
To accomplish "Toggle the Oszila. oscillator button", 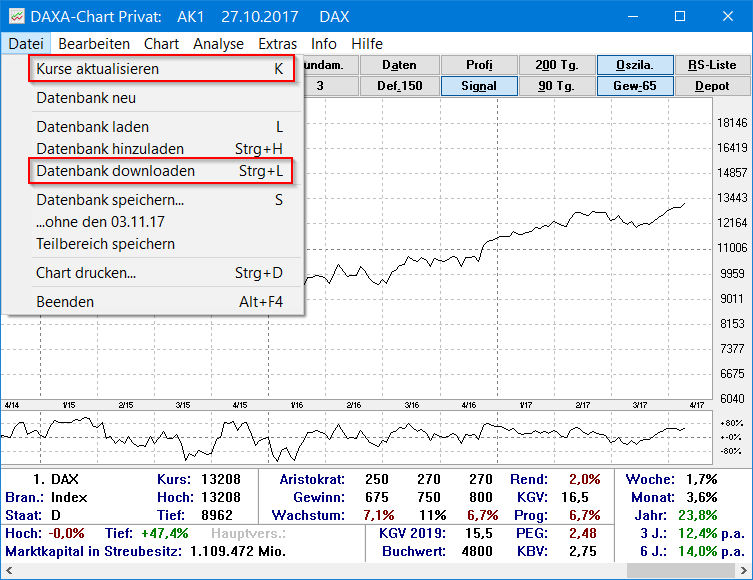I will click(635, 65).
